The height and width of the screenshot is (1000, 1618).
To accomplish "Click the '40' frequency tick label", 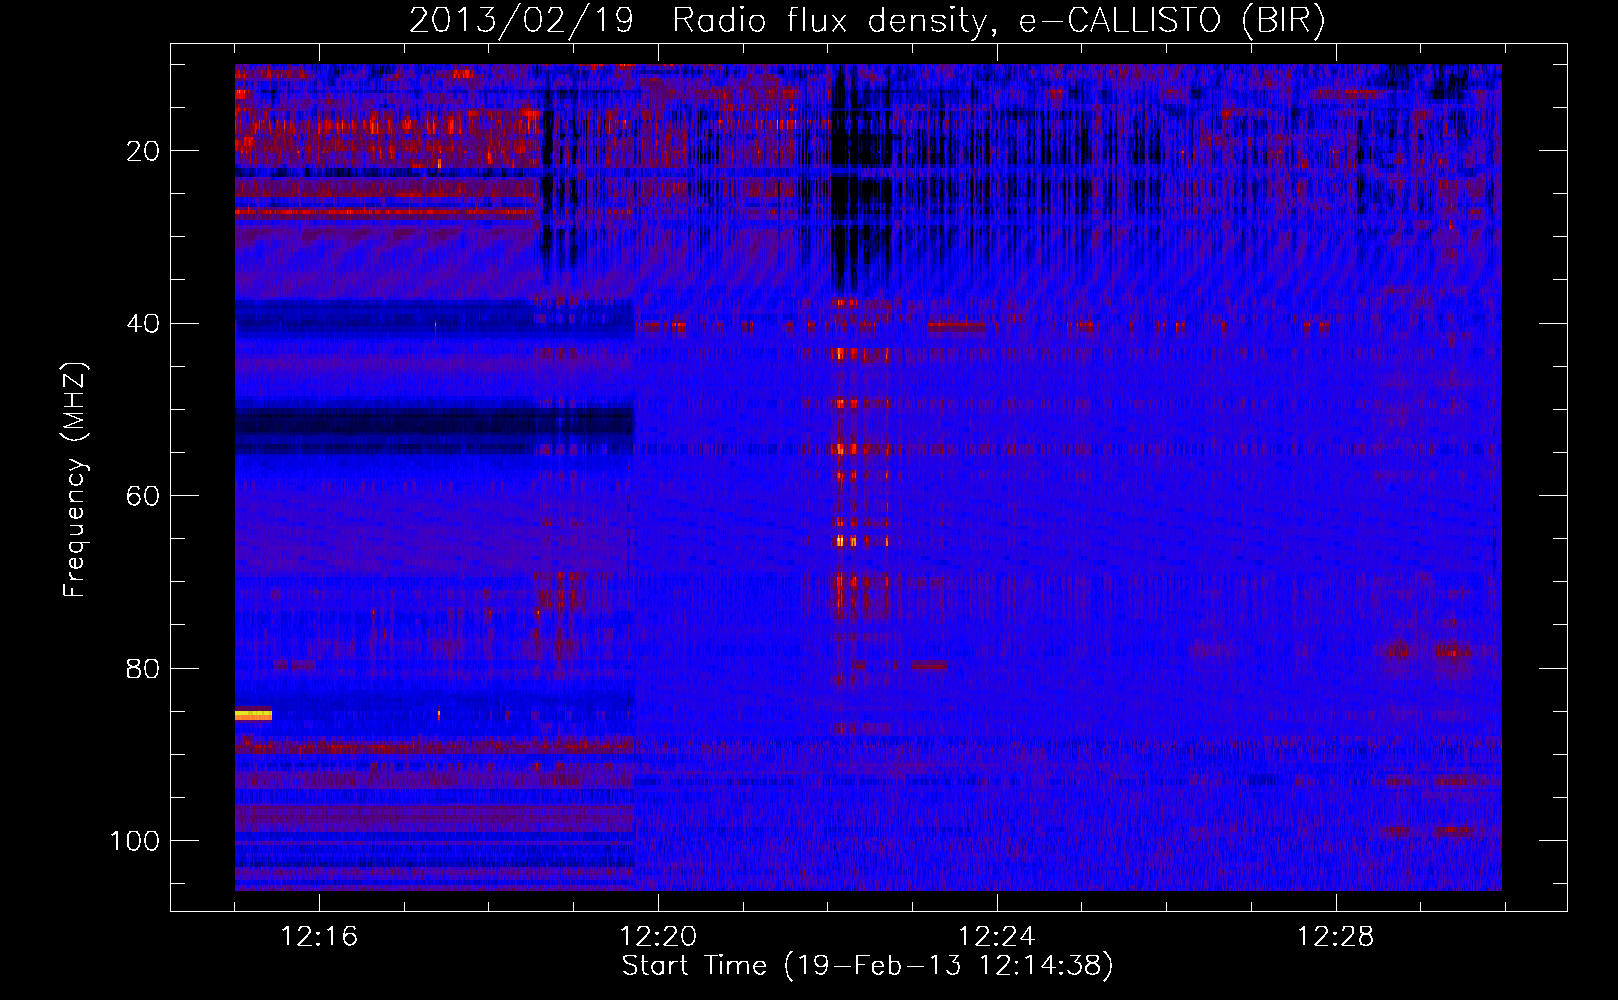I will tap(144, 324).
